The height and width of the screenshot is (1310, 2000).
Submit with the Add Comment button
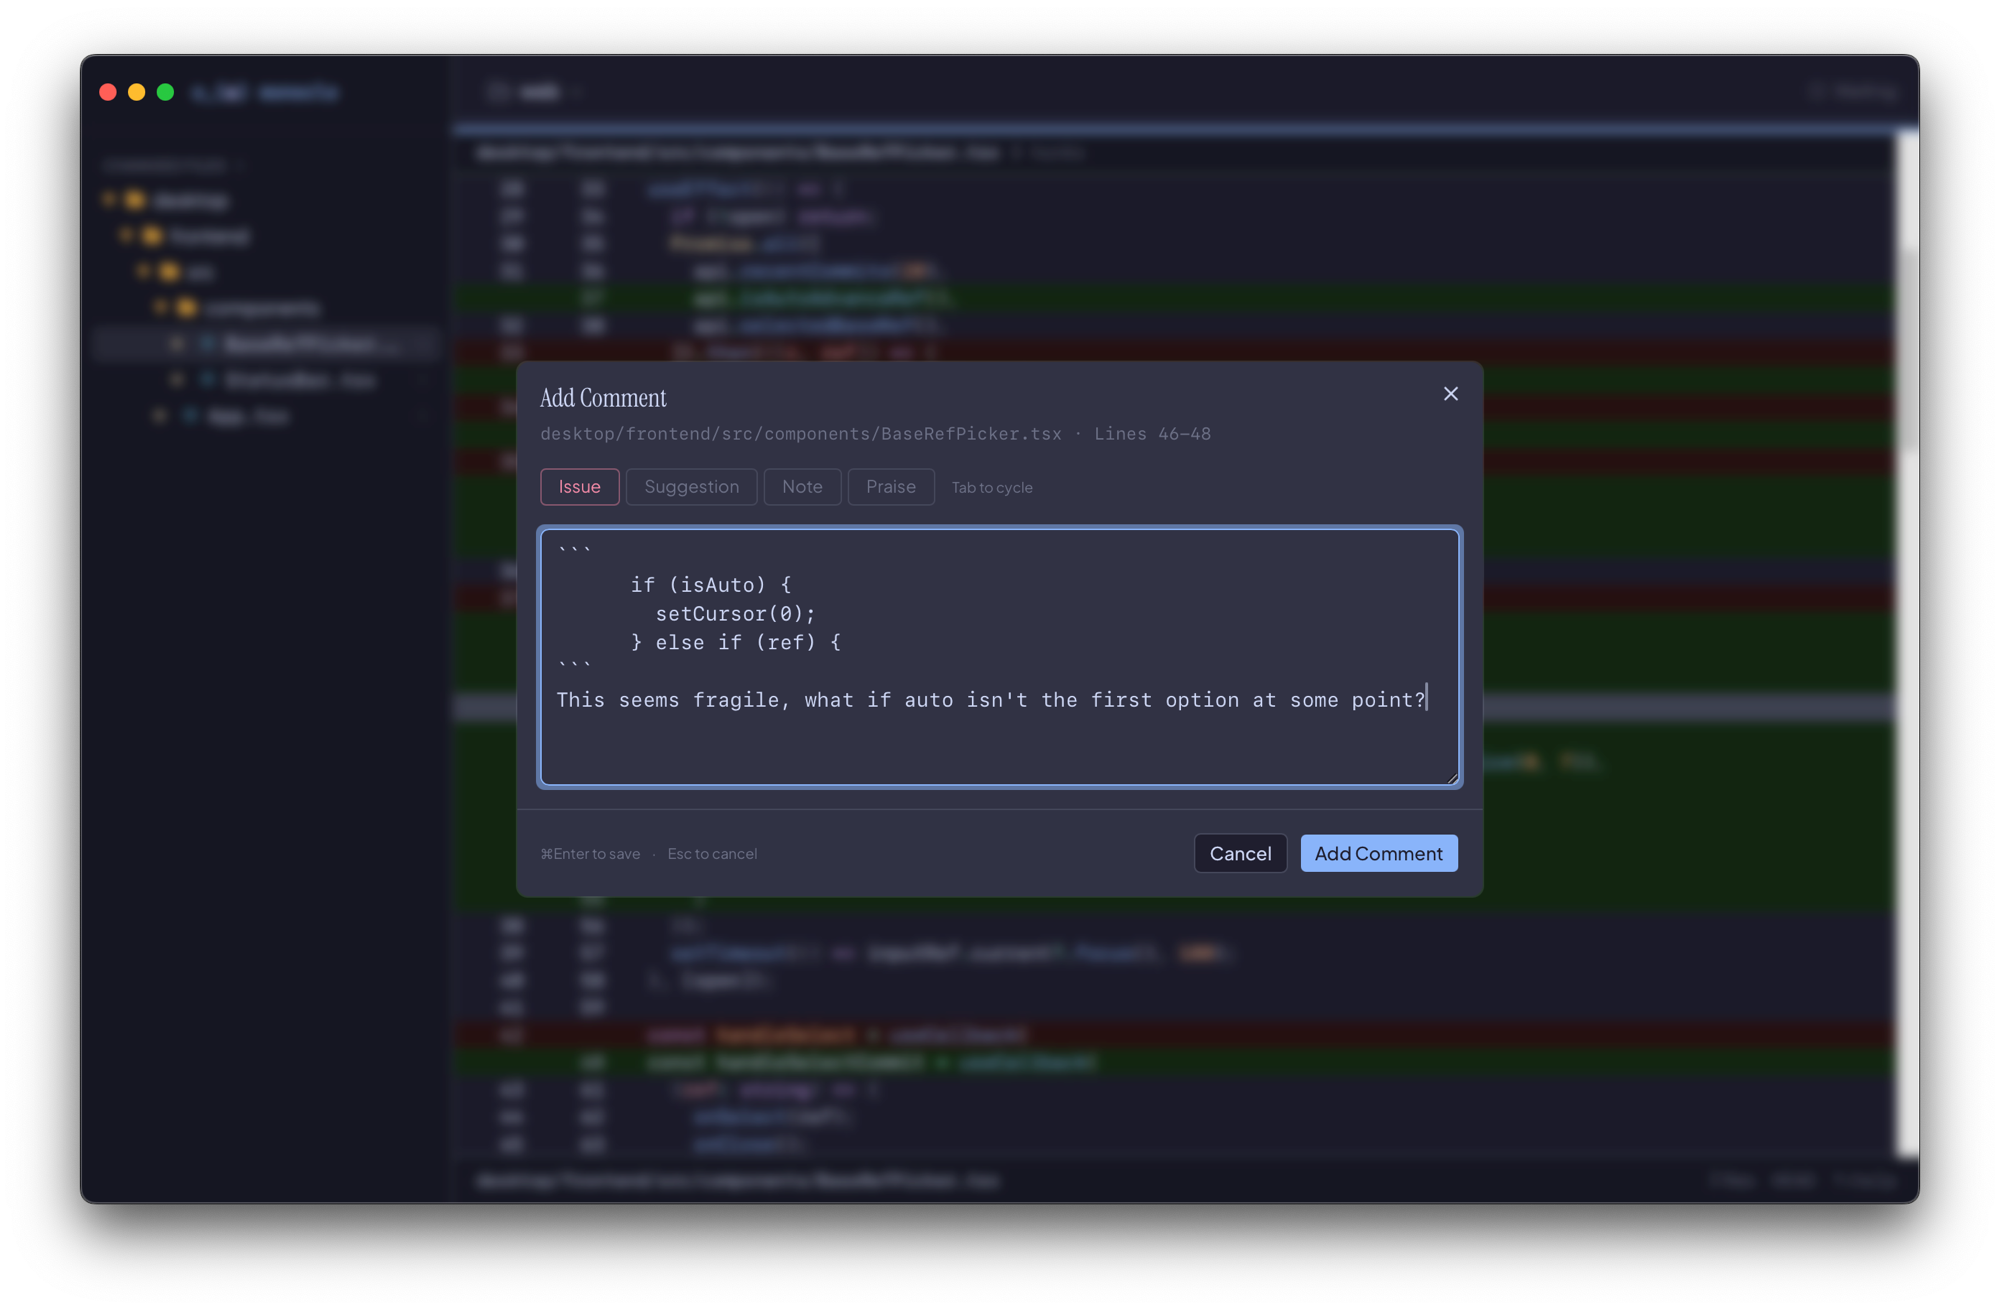[1378, 853]
